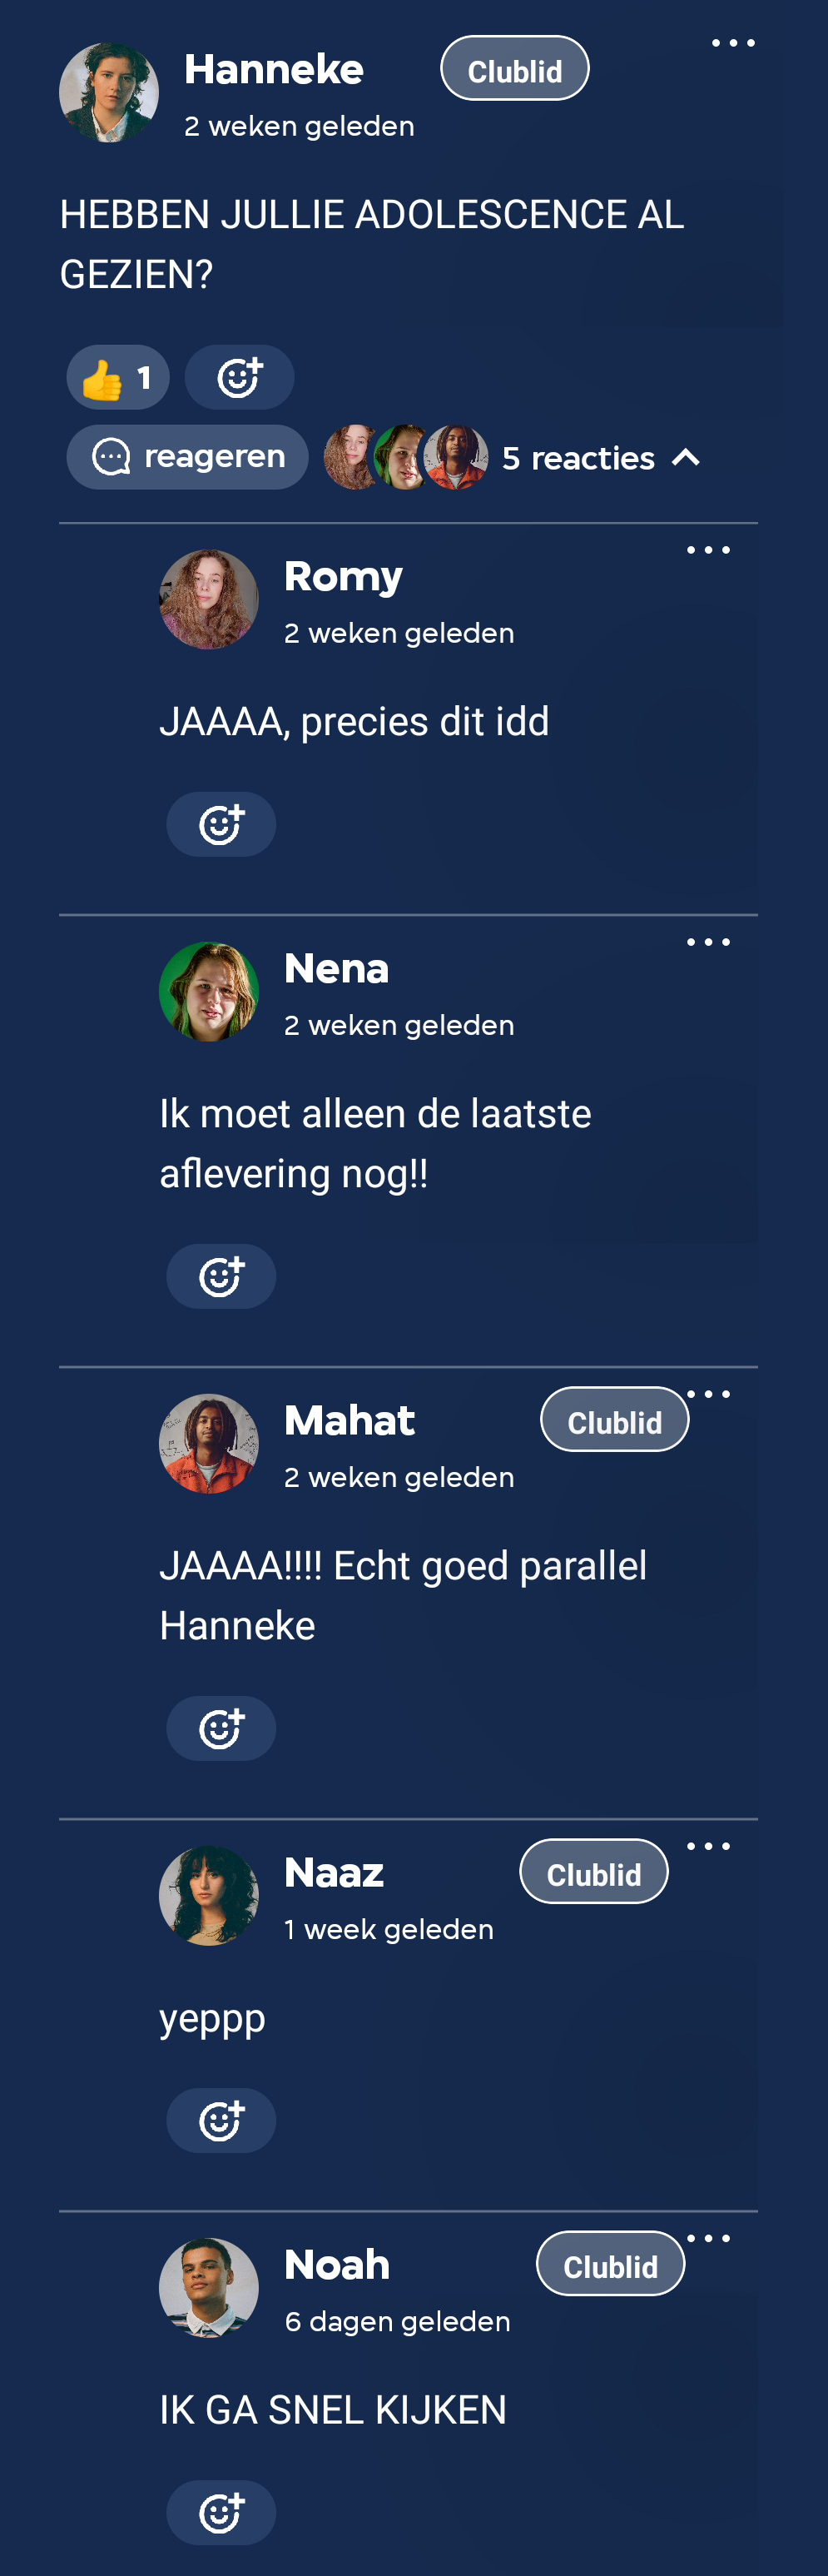Screen dimensions: 828x2576
Task: Open options menu on Romy's comment
Action: click(x=708, y=550)
